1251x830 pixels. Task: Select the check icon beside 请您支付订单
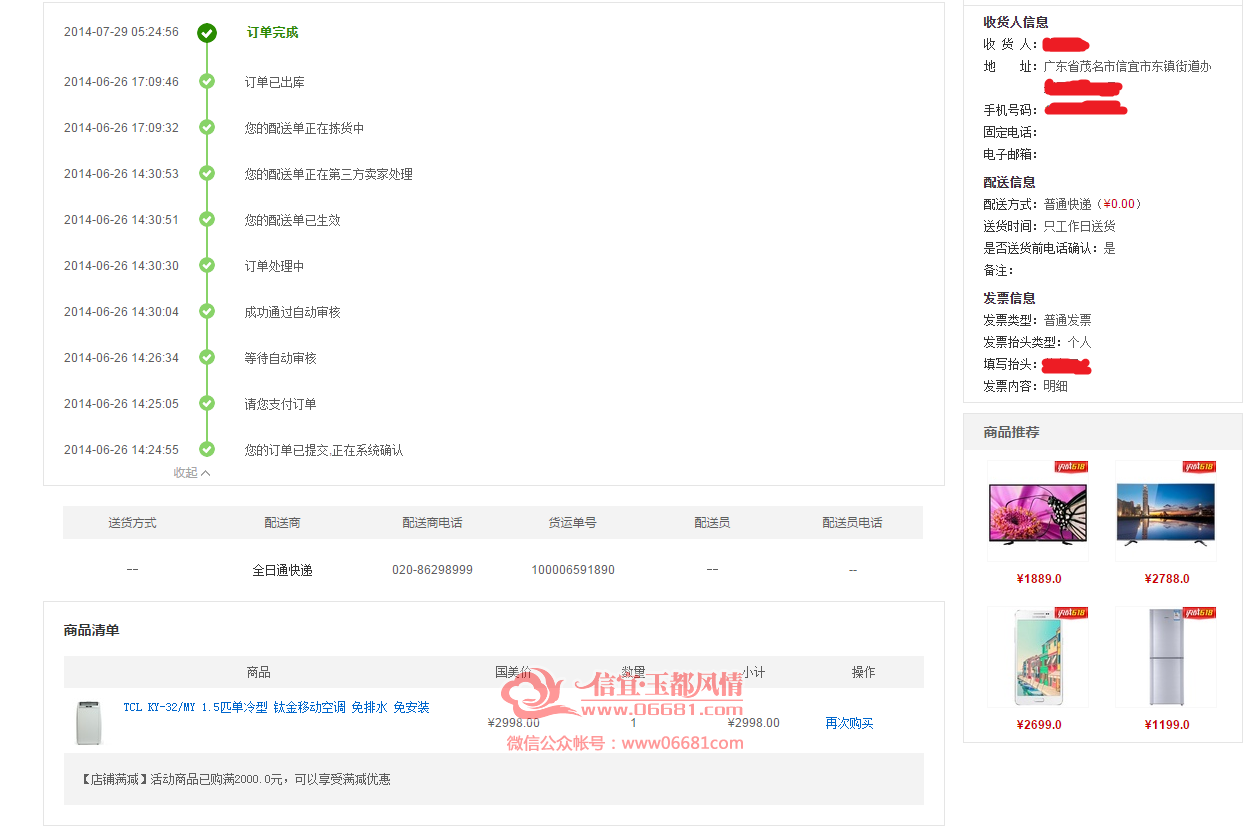click(x=207, y=404)
